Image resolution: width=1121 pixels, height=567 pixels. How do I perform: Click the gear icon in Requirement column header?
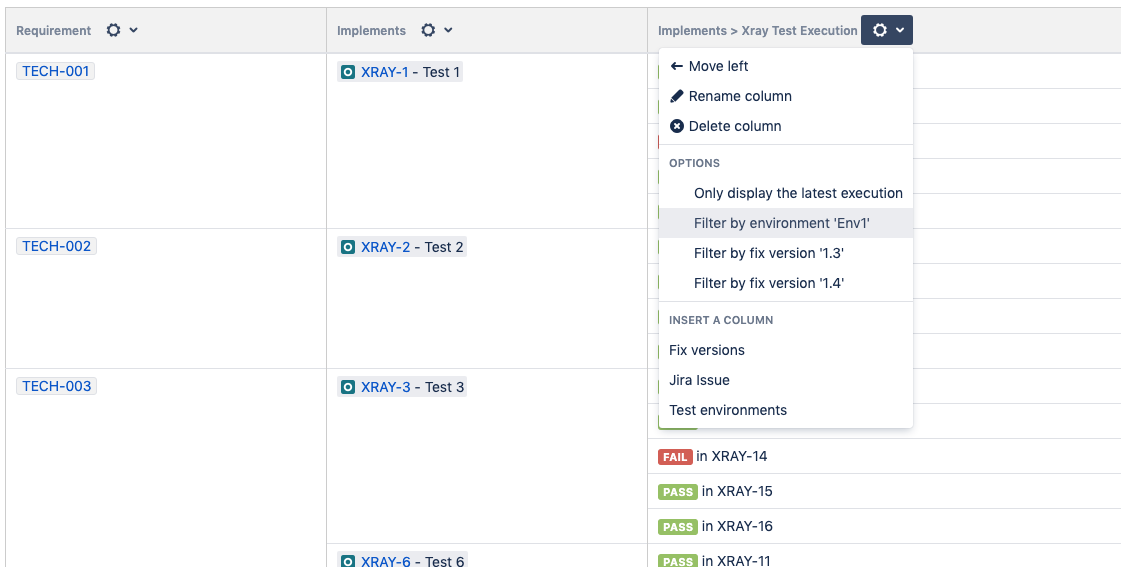[x=113, y=31]
